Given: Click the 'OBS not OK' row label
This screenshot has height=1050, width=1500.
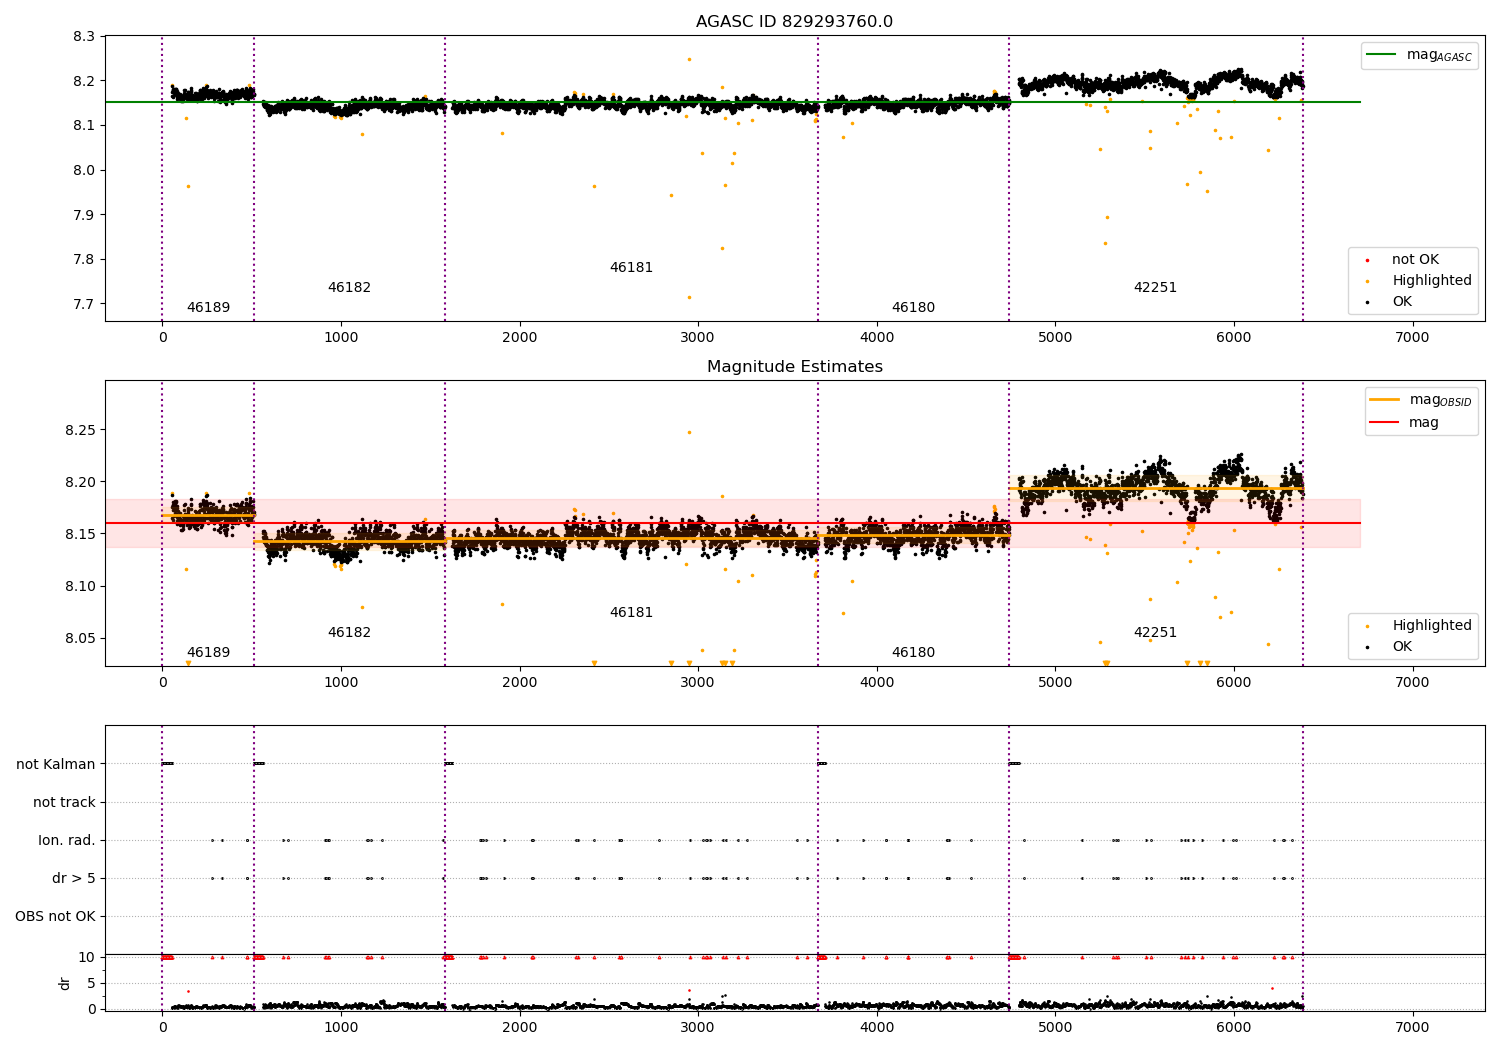Looking at the screenshot, I should coord(56,917).
